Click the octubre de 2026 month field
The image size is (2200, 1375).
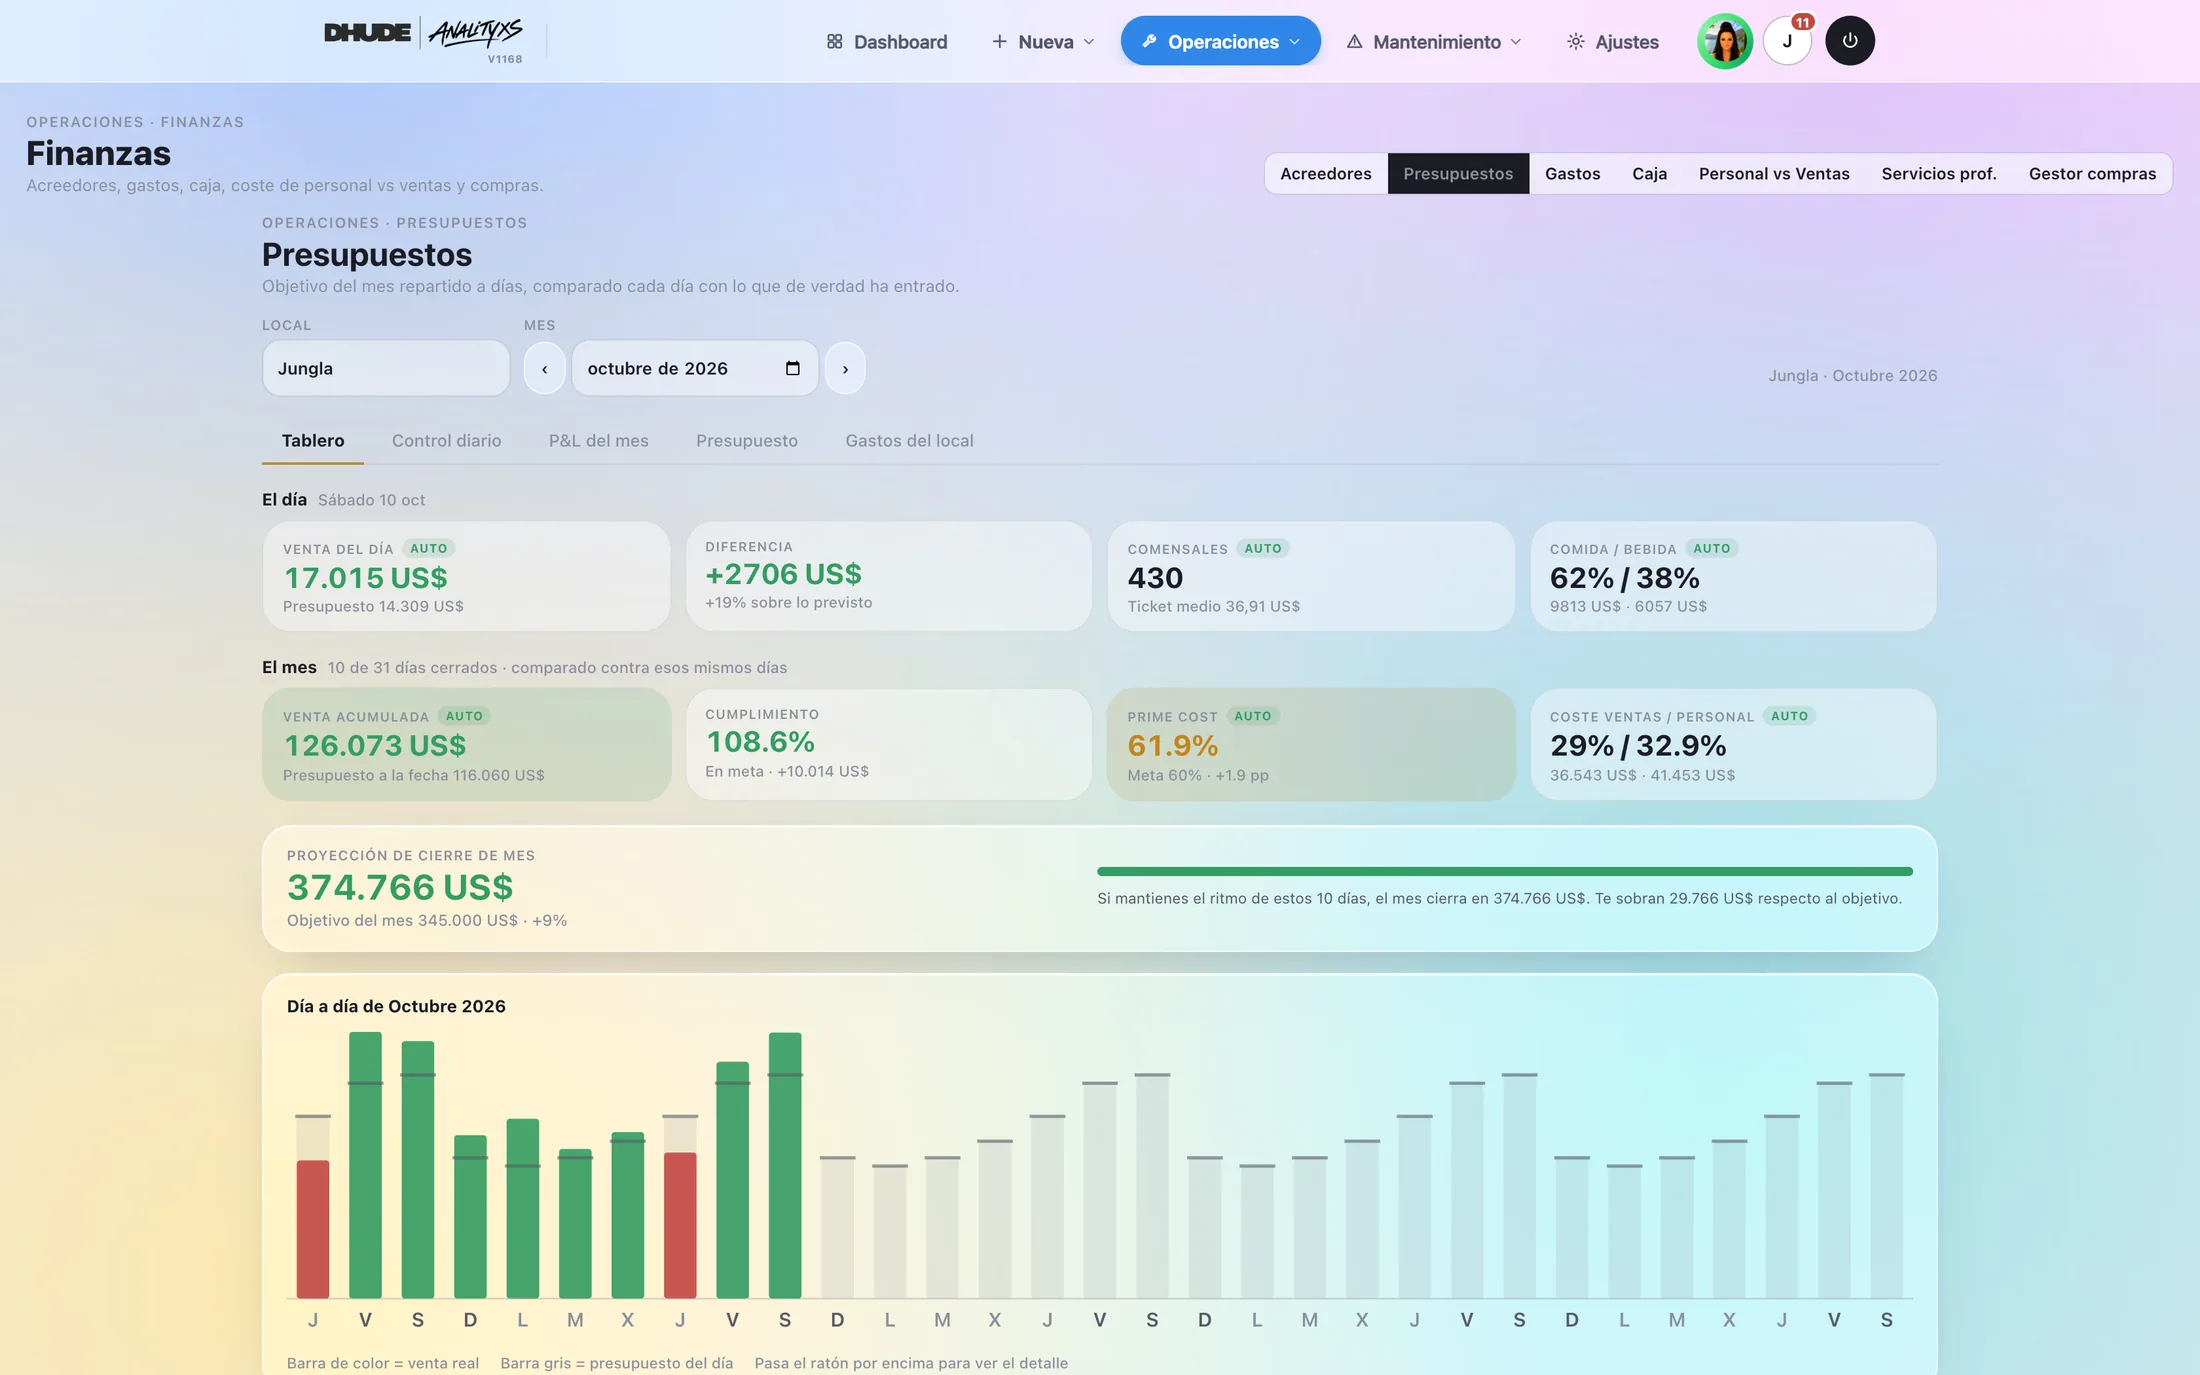click(x=695, y=368)
